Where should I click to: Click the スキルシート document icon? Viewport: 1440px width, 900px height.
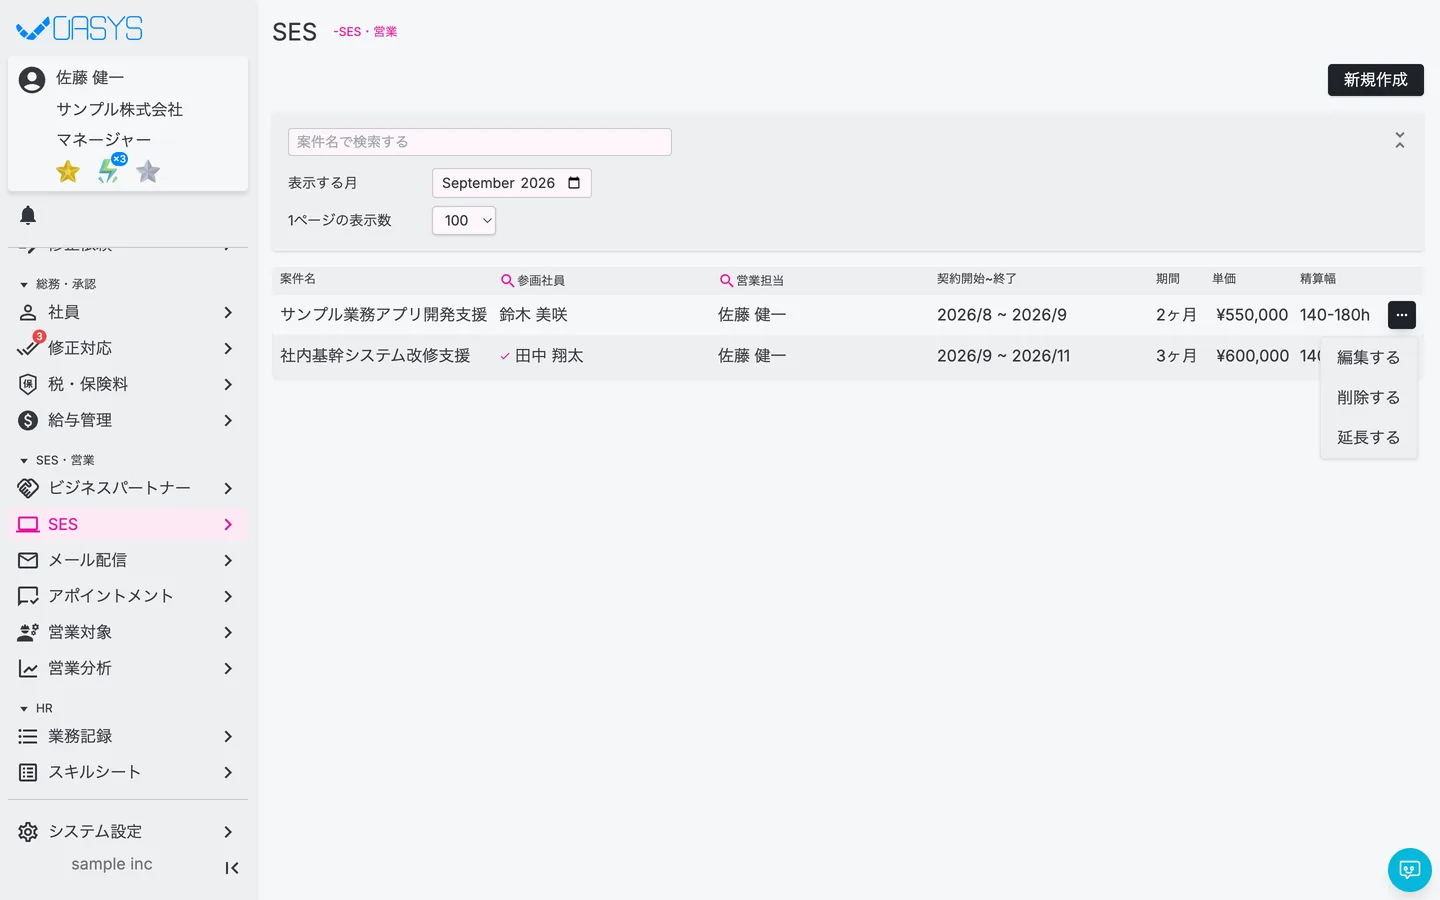[28, 772]
